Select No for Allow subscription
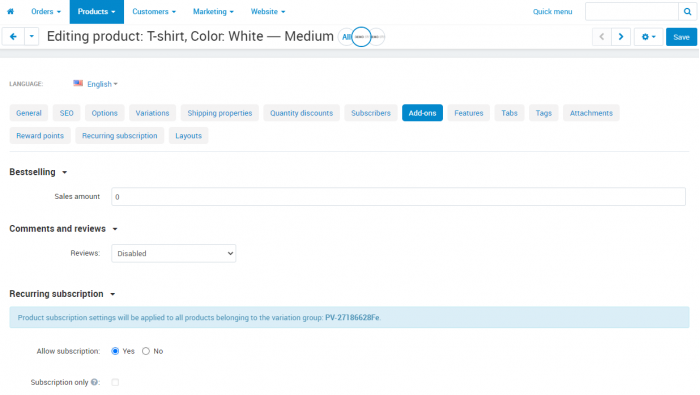 pyautogui.click(x=146, y=351)
